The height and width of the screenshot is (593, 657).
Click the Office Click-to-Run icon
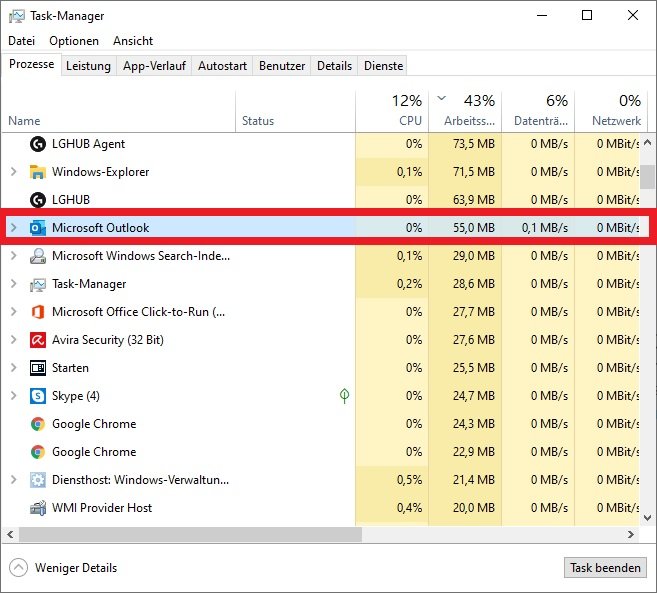coord(38,312)
